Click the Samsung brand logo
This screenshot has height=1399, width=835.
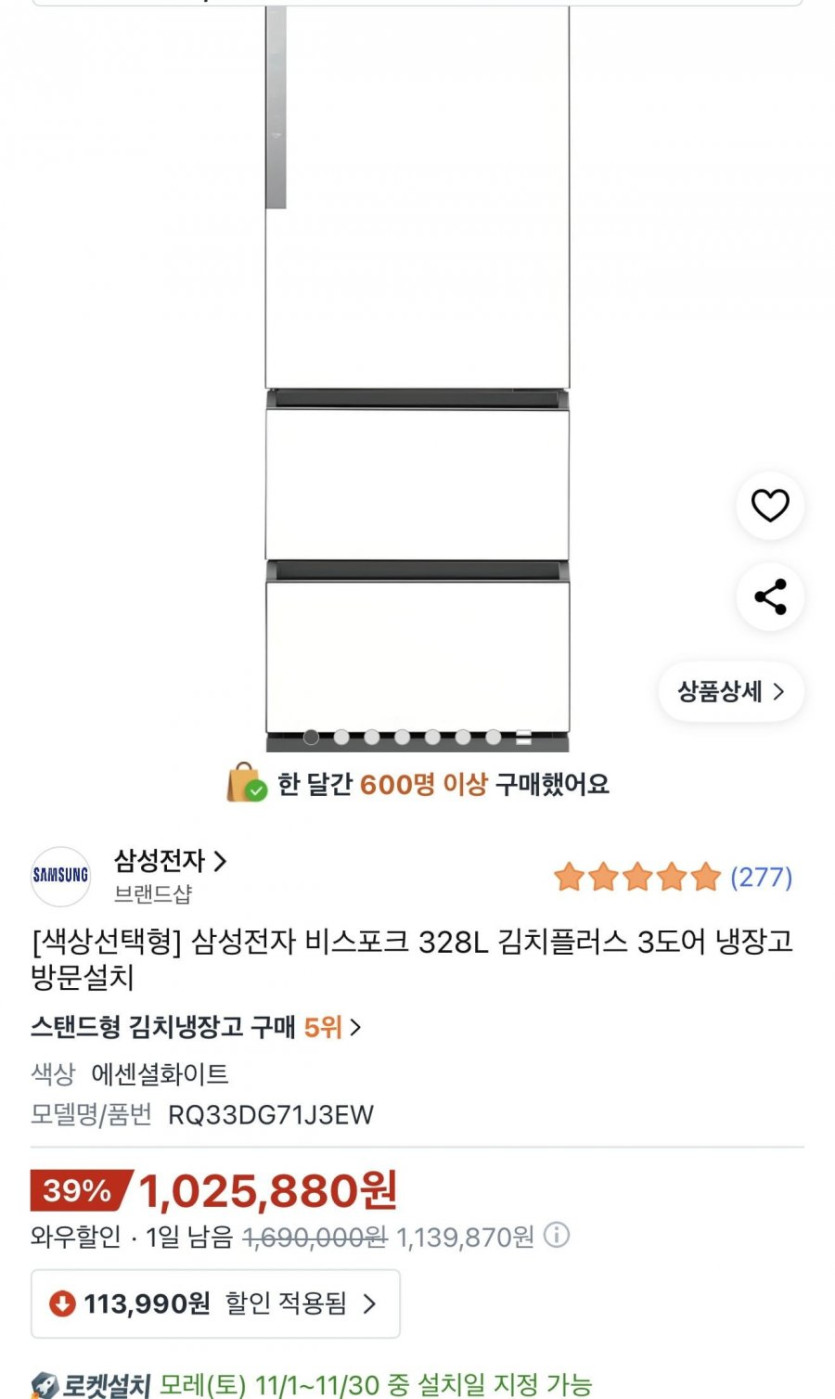[x=60, y=875]
